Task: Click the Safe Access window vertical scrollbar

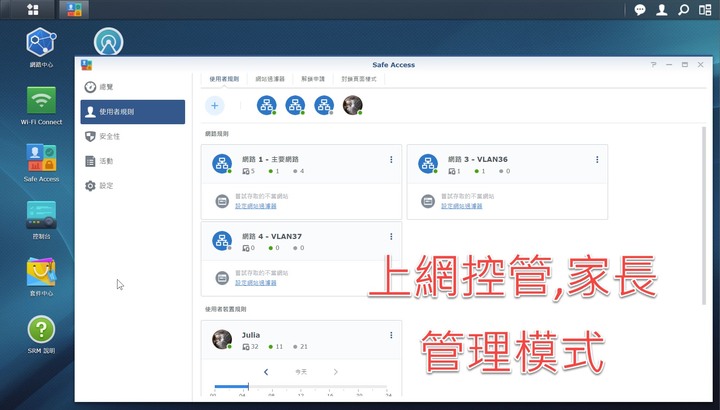Action: pyautogui.click(x=704, y=216)
